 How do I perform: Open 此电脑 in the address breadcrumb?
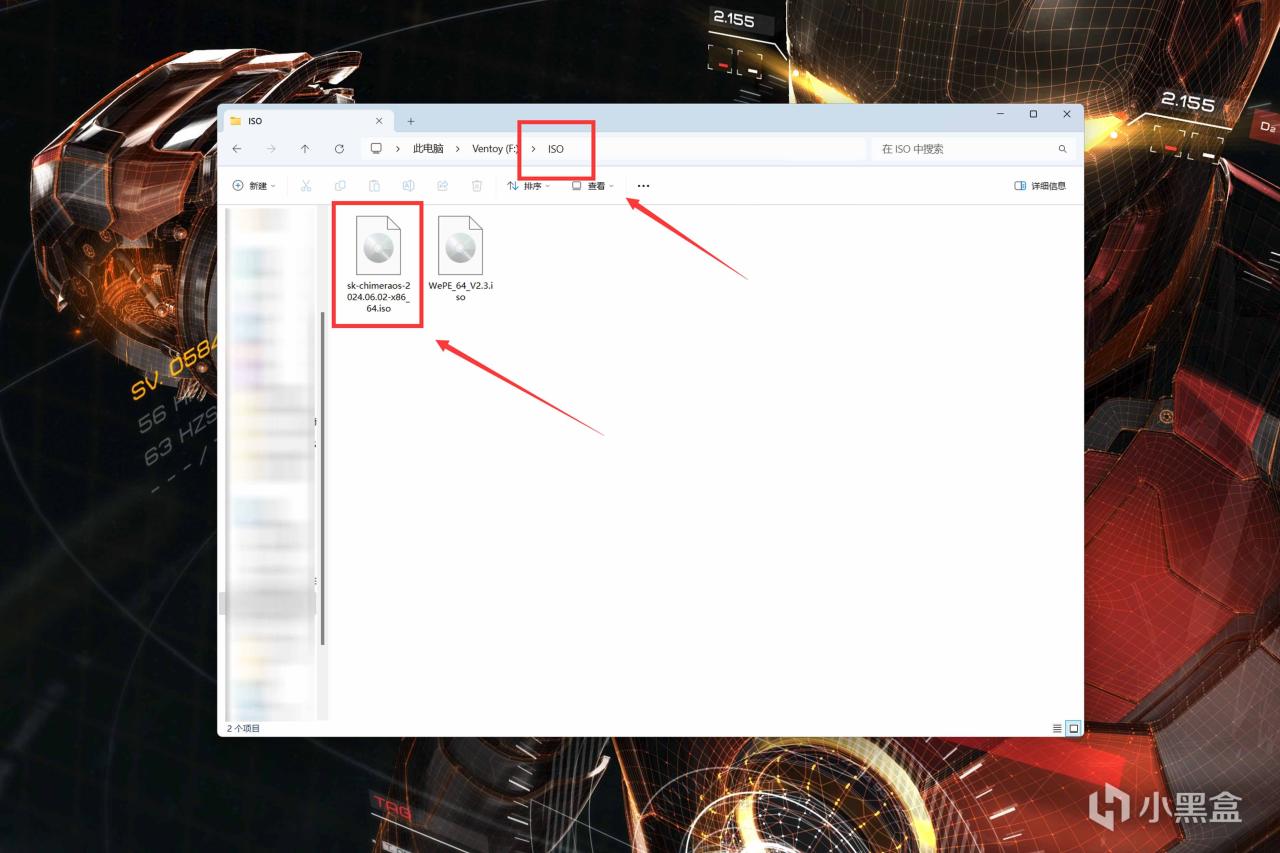[x=428, y=149]
